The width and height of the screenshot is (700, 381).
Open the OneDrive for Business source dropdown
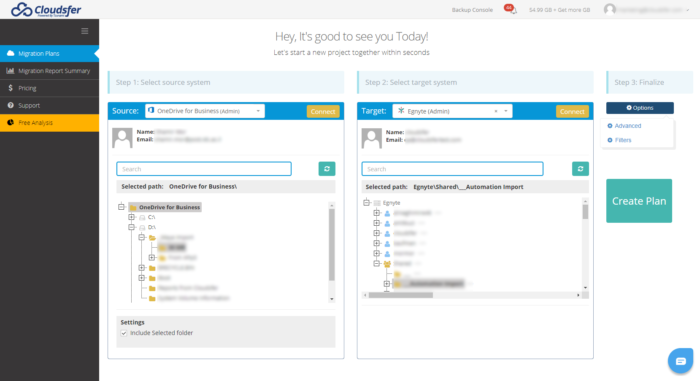click(205, 111)
